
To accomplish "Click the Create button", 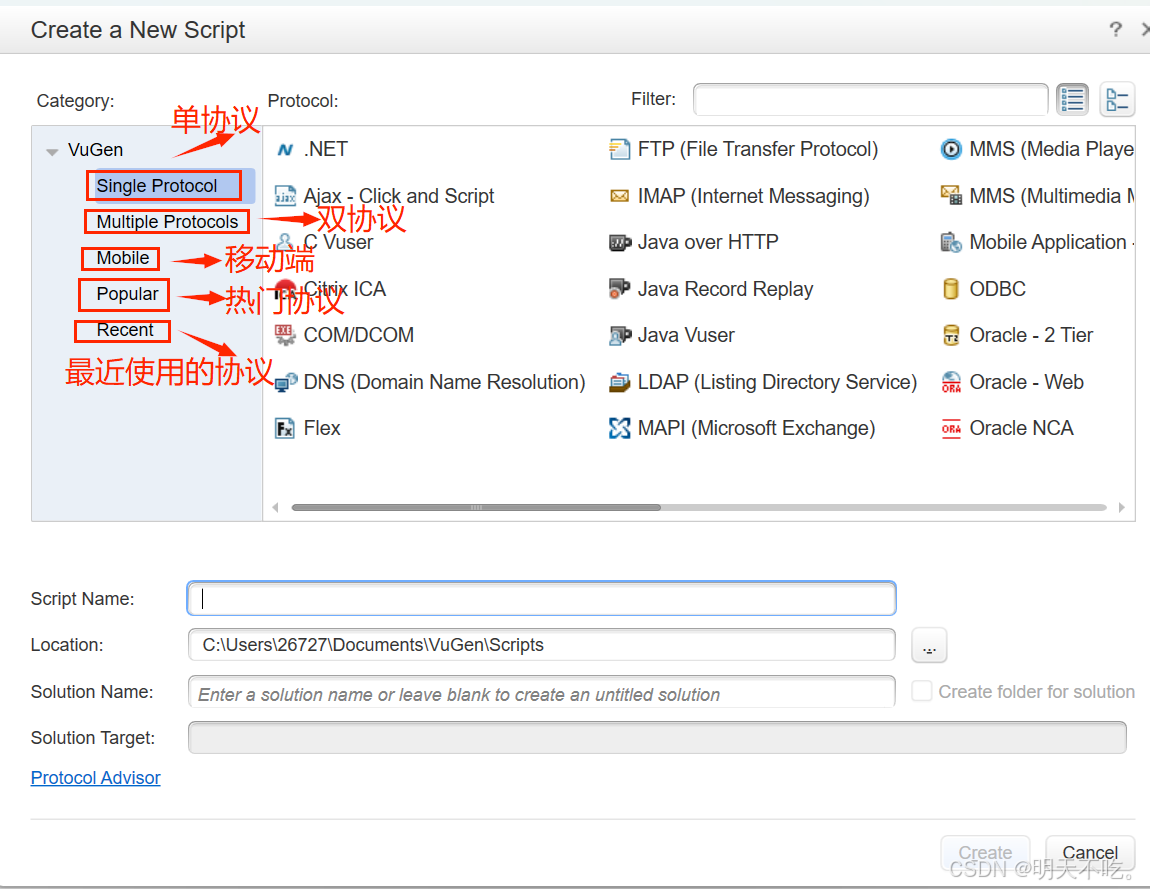I will [x=985, y=852].
